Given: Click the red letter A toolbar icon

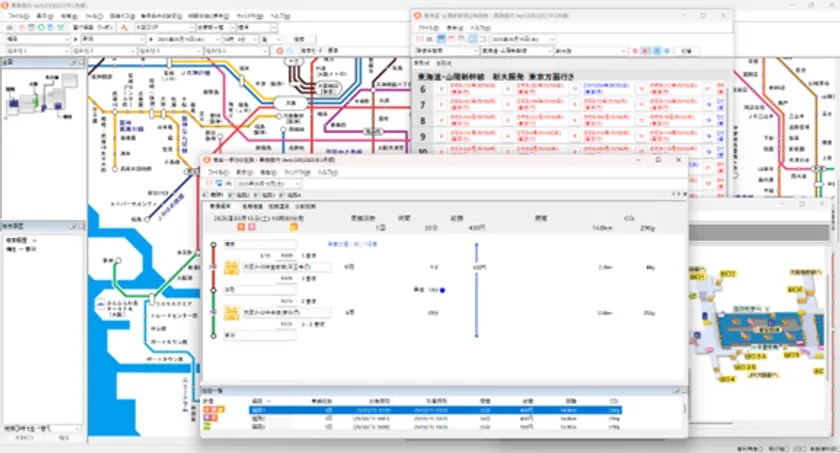Looking at the screenshot, I should 124,28.
